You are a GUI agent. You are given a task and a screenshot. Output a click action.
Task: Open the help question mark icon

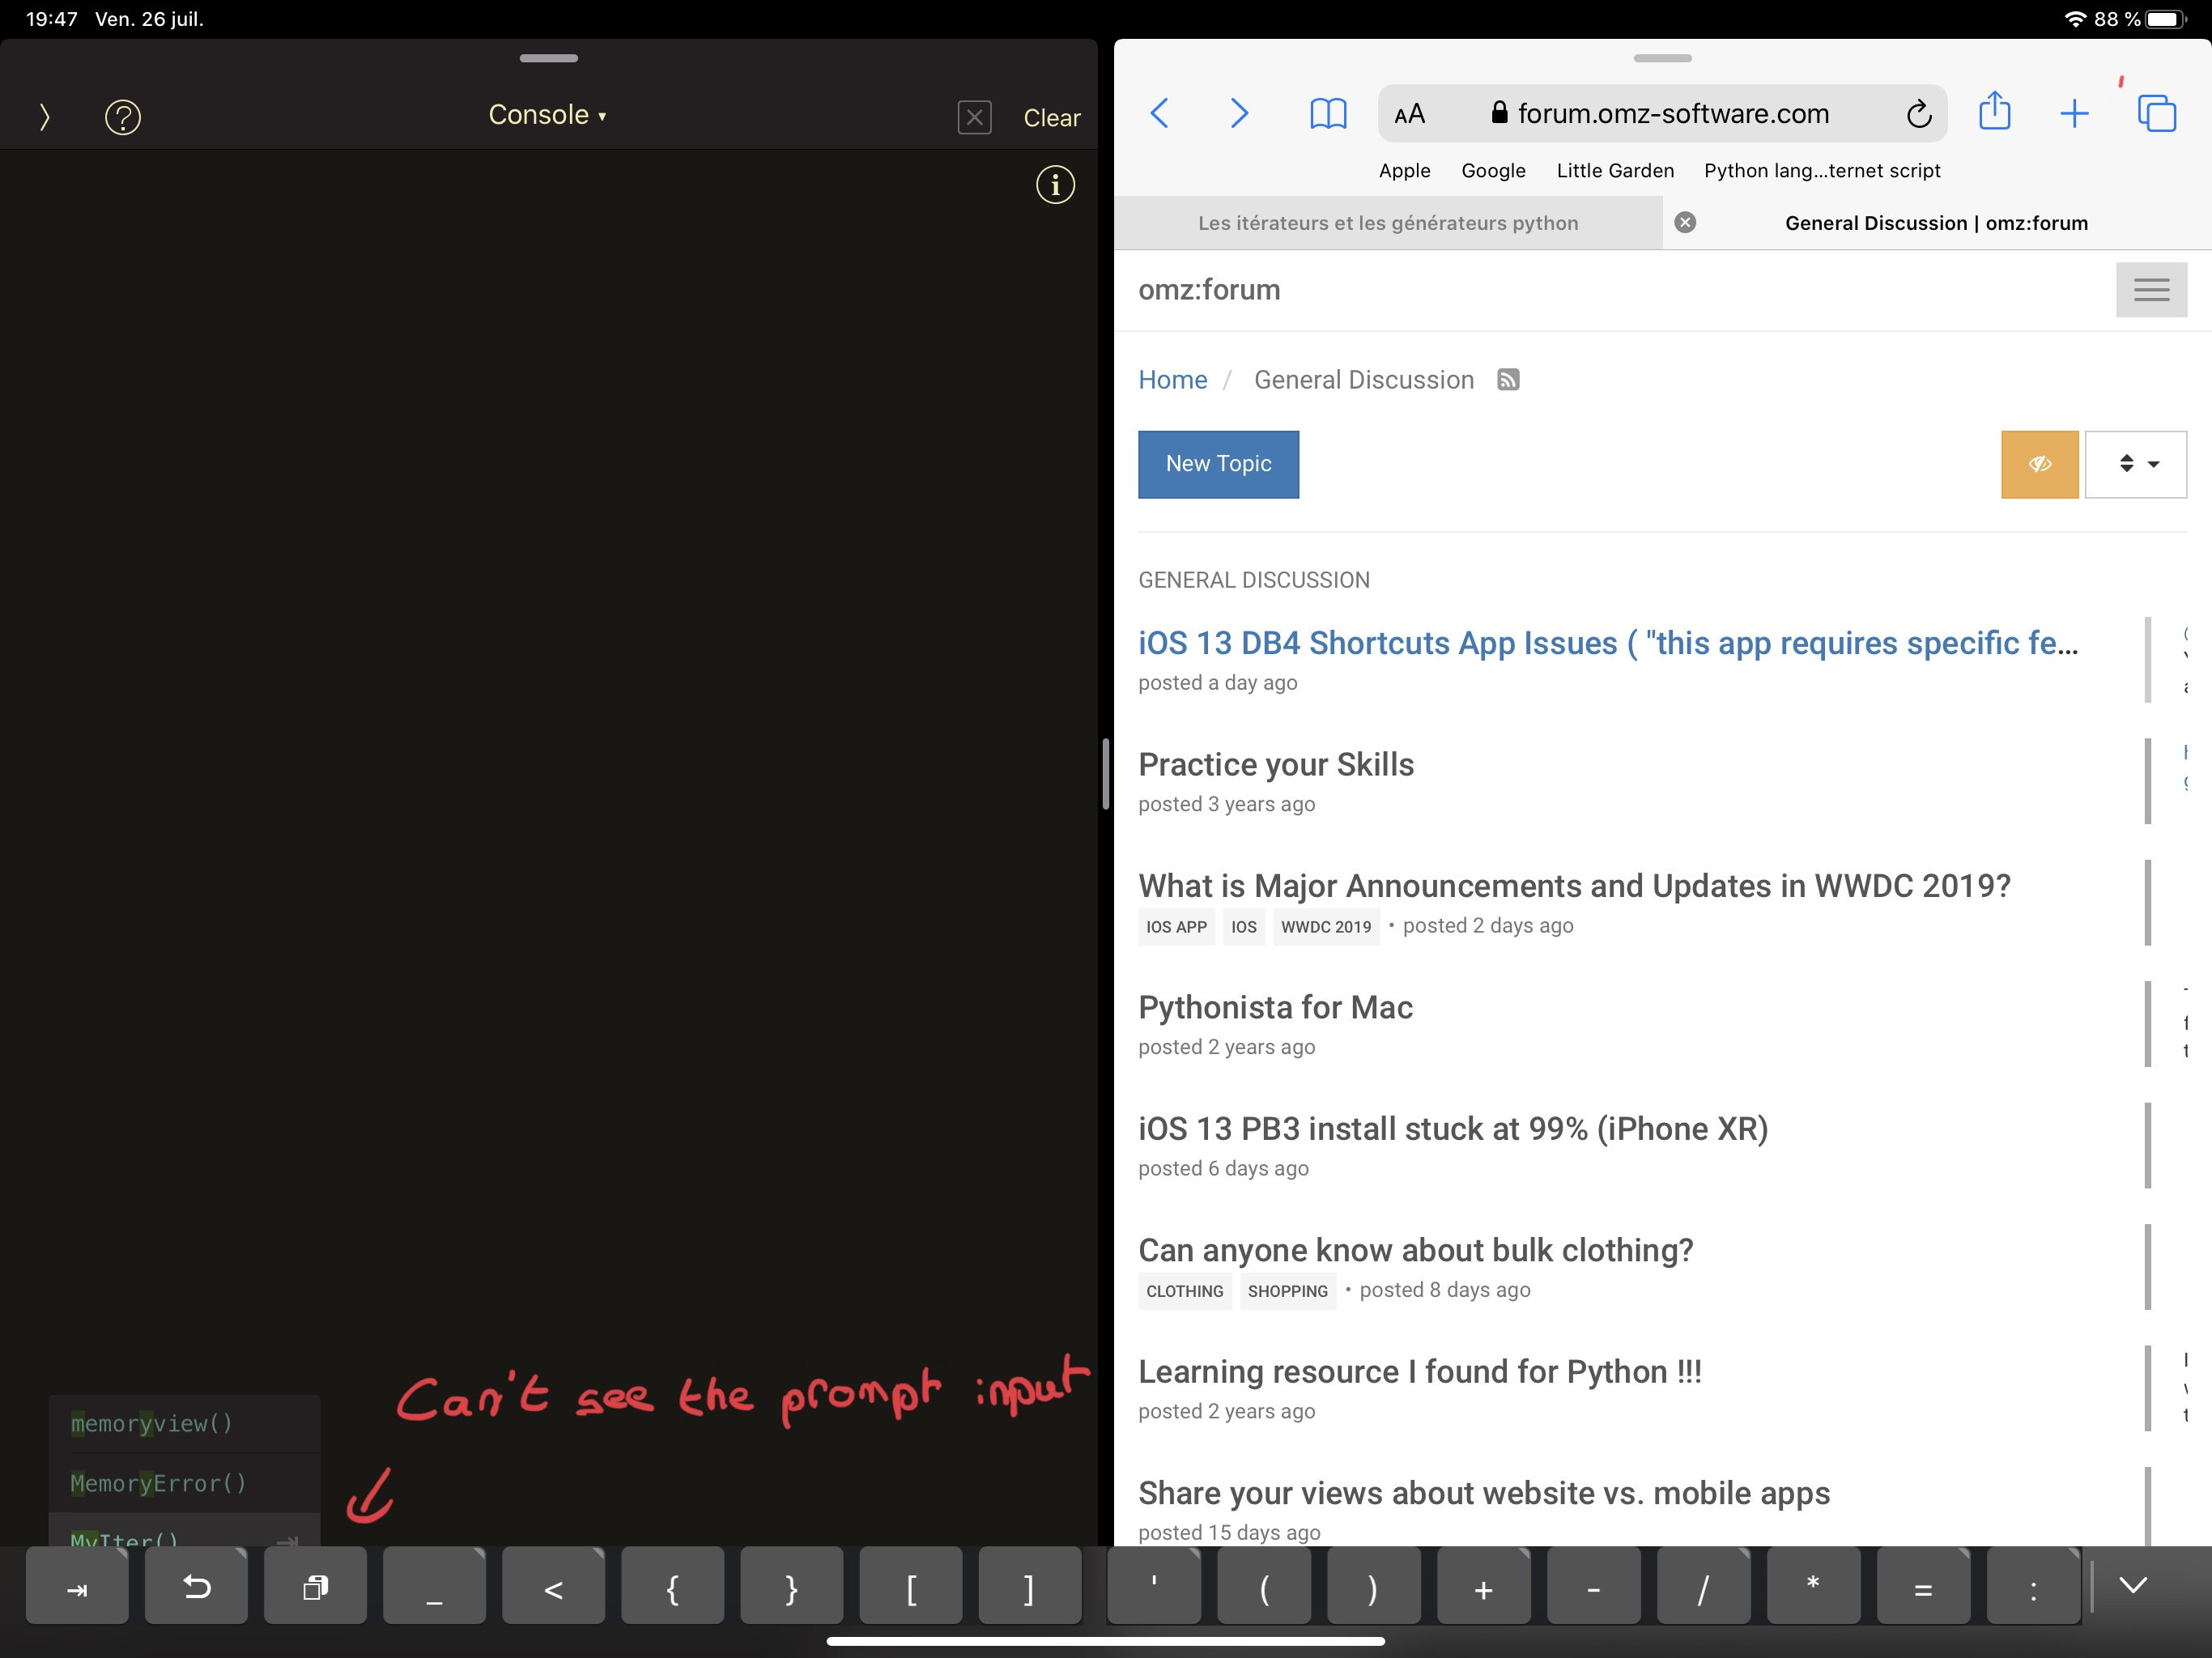coord(123,117)
